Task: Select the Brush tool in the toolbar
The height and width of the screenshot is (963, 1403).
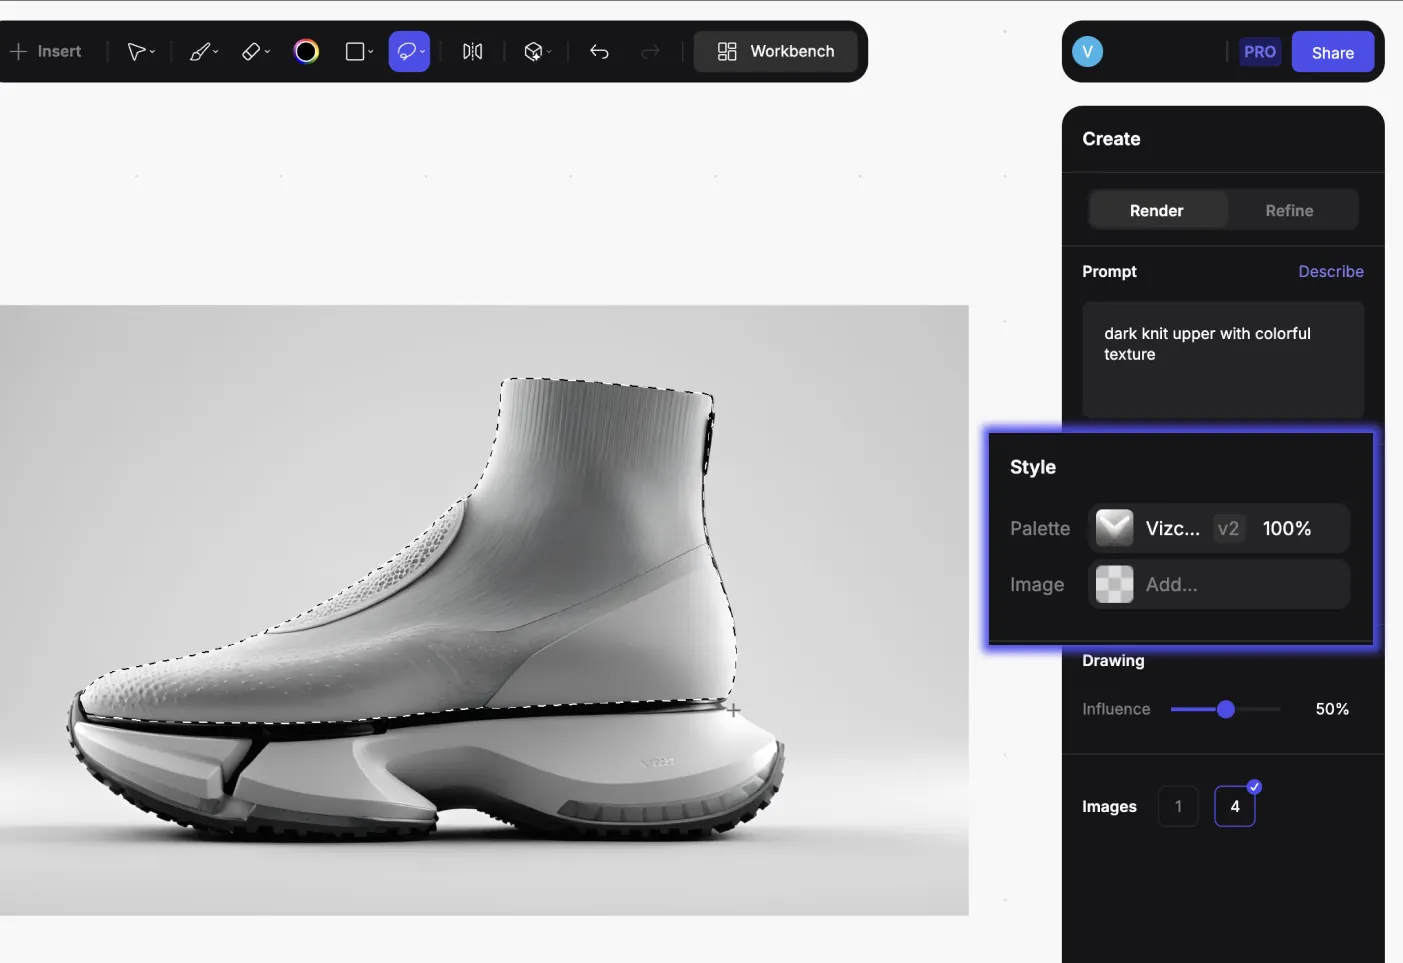Action: 198,51
